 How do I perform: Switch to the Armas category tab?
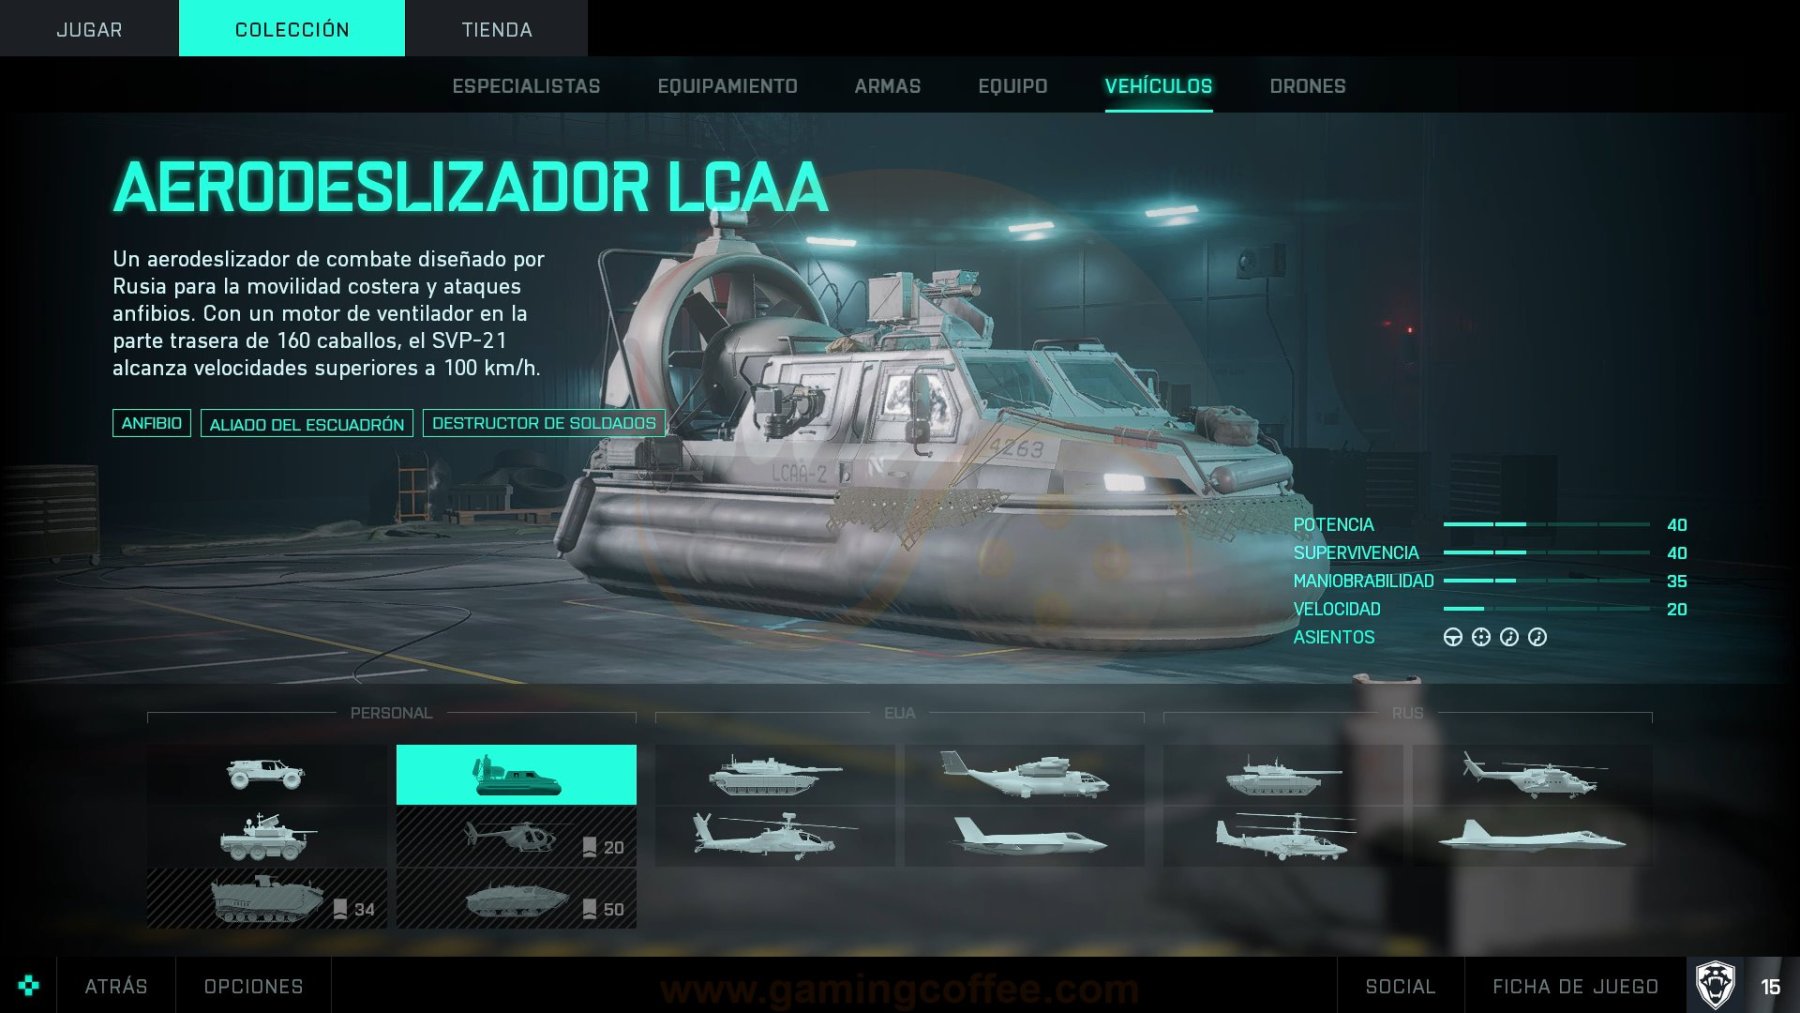tap(888, 86)
